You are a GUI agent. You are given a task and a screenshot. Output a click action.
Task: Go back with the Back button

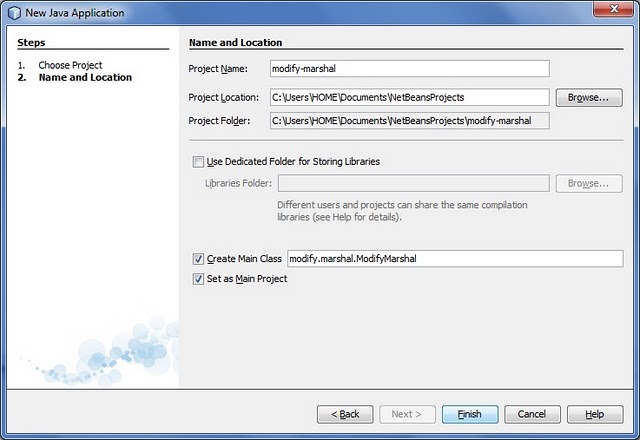[345, 414]
